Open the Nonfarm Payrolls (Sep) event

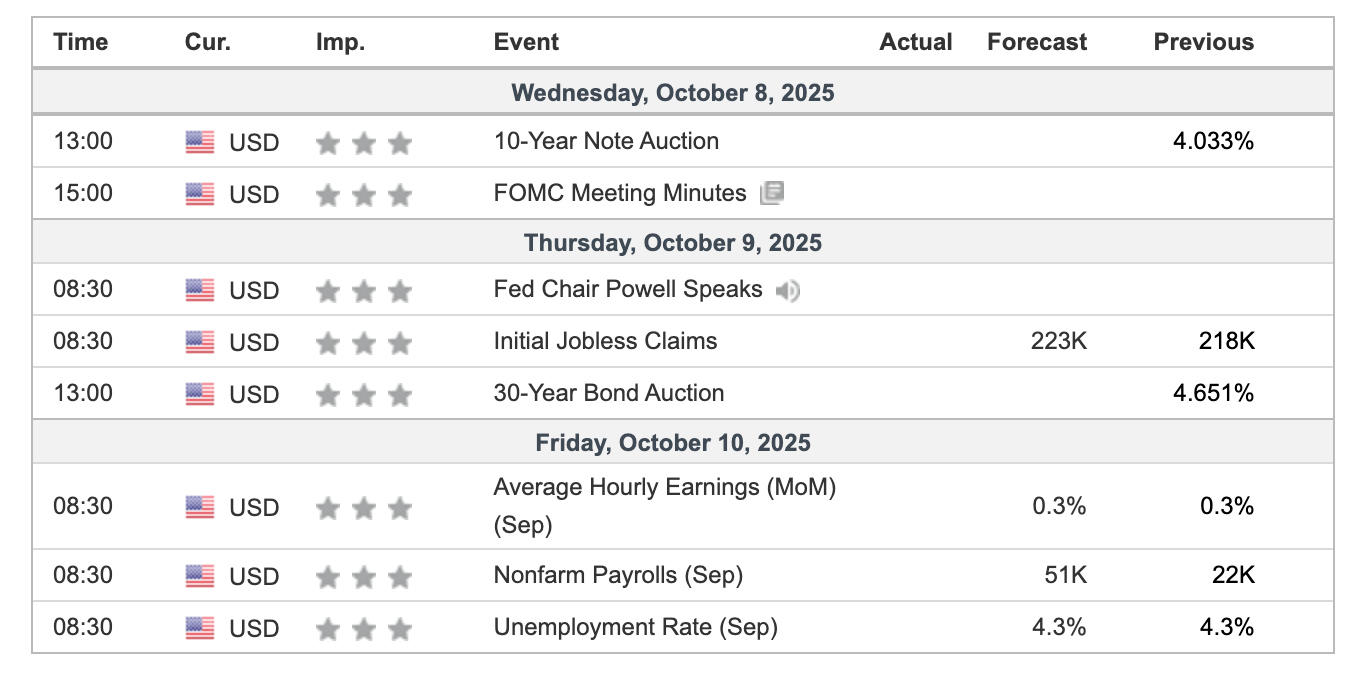pyautogui.click(x=618, y=575)
